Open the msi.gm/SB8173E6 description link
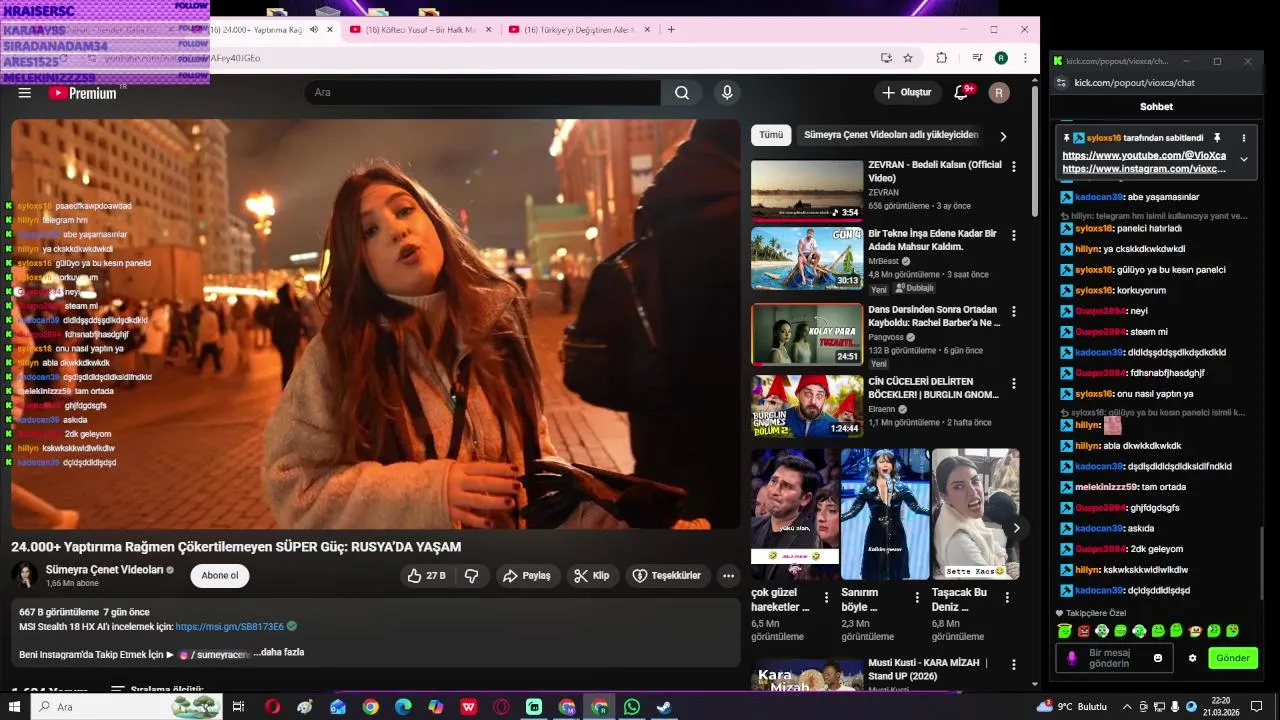Viewport: 1280px width, 720px height. (230, 627)
